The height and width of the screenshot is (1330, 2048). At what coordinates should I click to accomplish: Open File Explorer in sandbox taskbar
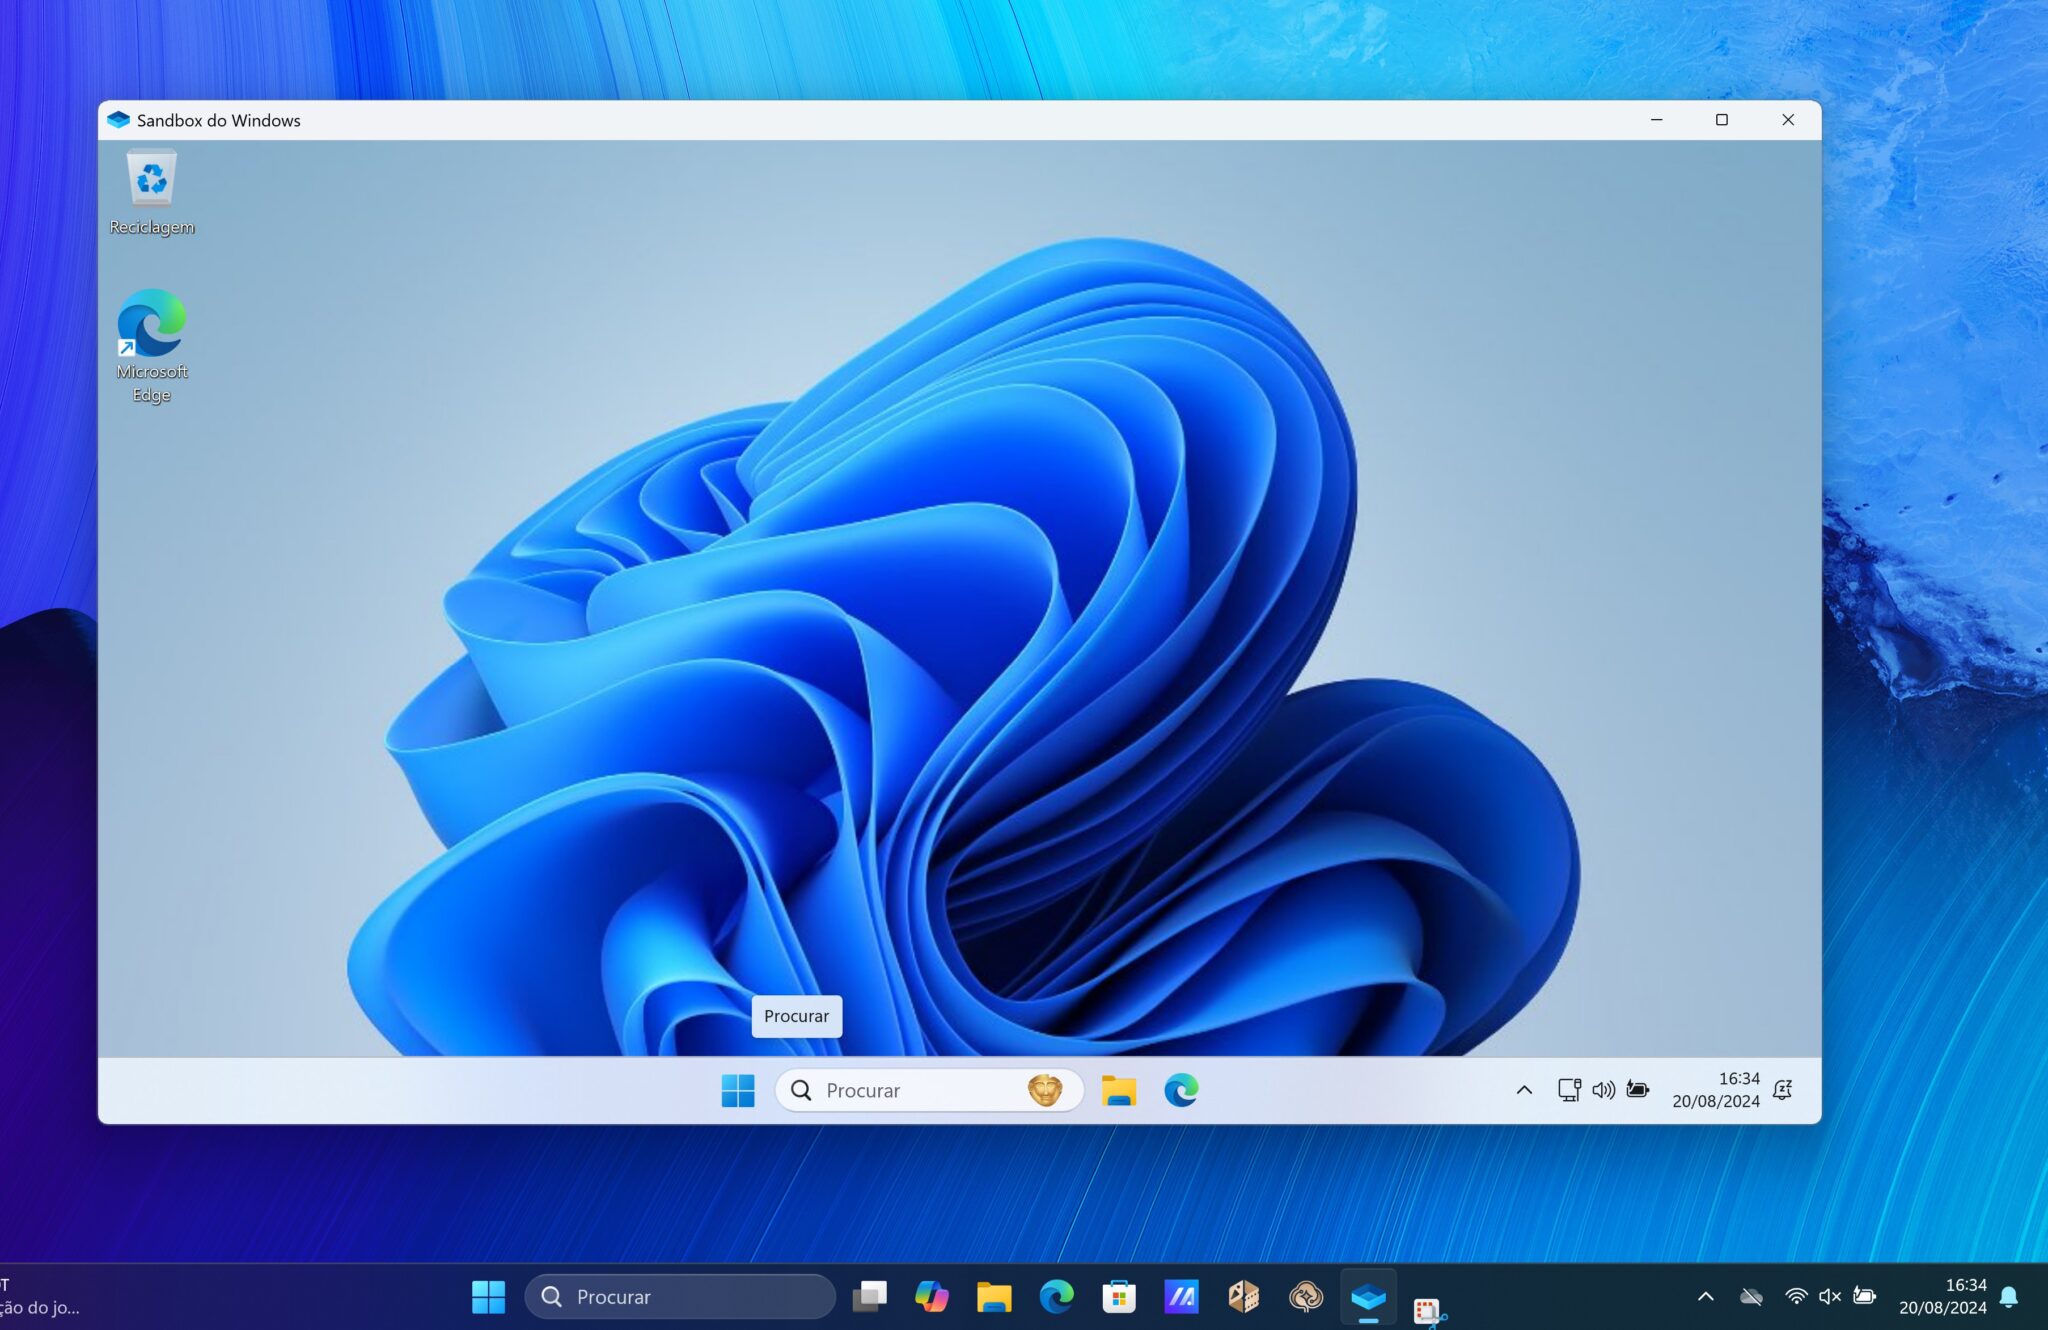point(1118,1090)
